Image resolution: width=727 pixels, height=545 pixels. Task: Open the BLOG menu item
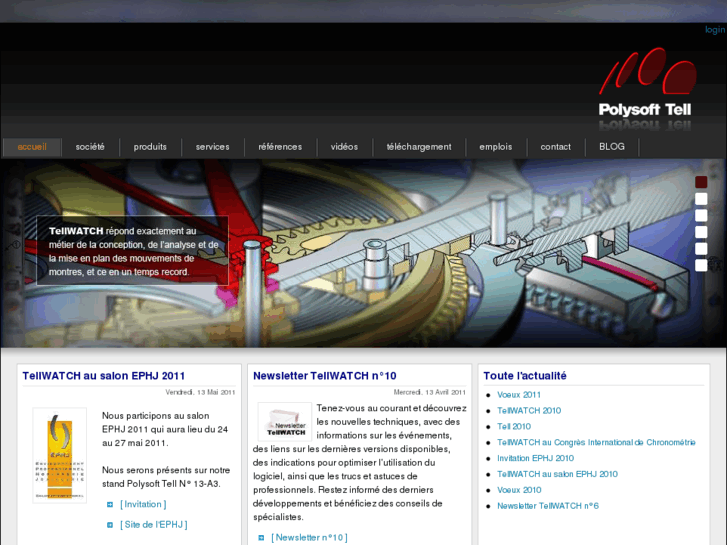point(612,147)
